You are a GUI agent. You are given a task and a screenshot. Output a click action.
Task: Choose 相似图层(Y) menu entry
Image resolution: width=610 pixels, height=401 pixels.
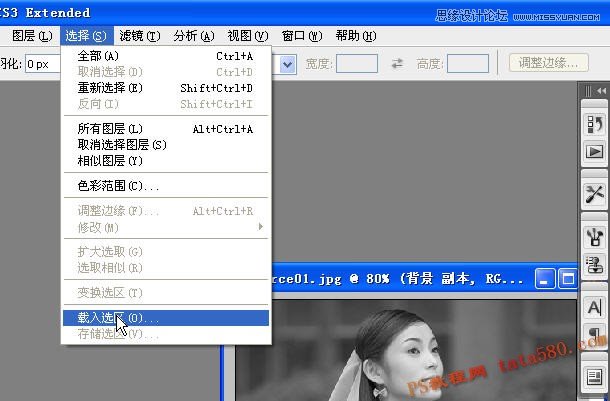coord(166,161)
